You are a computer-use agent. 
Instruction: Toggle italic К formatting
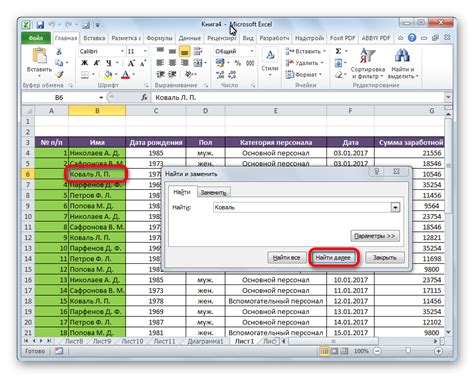(x=97, y=63)
